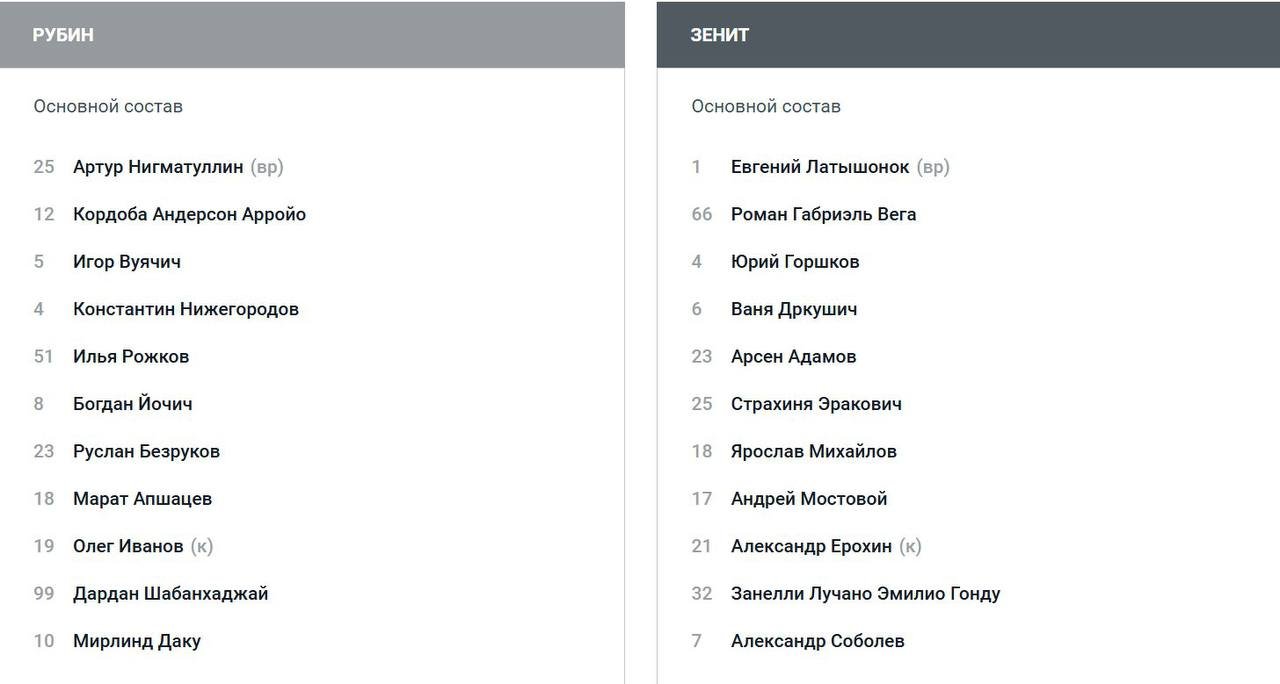
Task: Open captain Олег Иванов's profile
Action: [128, 546]
